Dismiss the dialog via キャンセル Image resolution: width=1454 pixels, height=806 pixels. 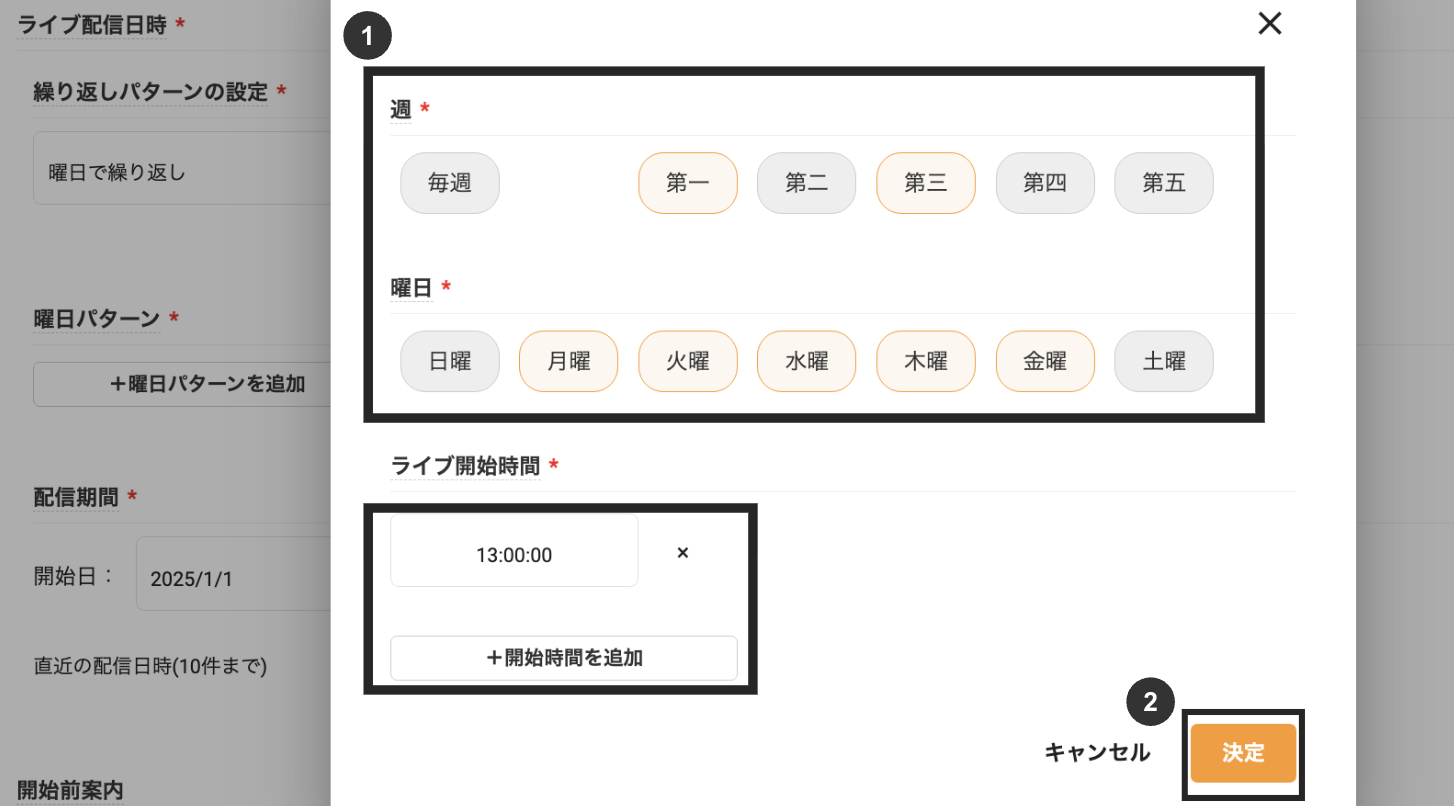pos(1097,753)
